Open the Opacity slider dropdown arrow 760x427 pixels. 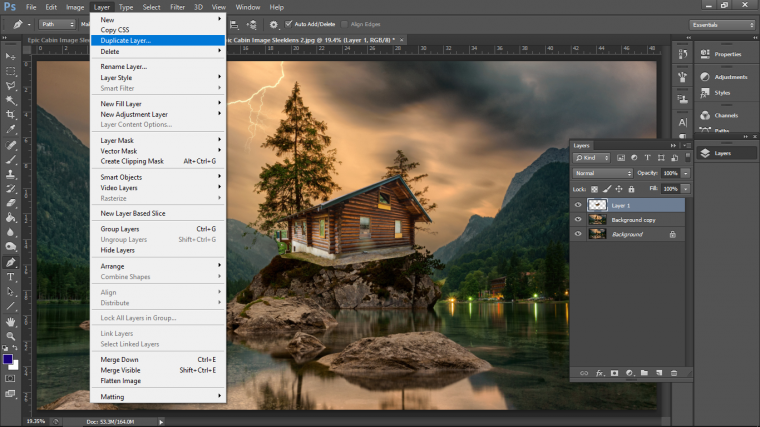point(685,173)
